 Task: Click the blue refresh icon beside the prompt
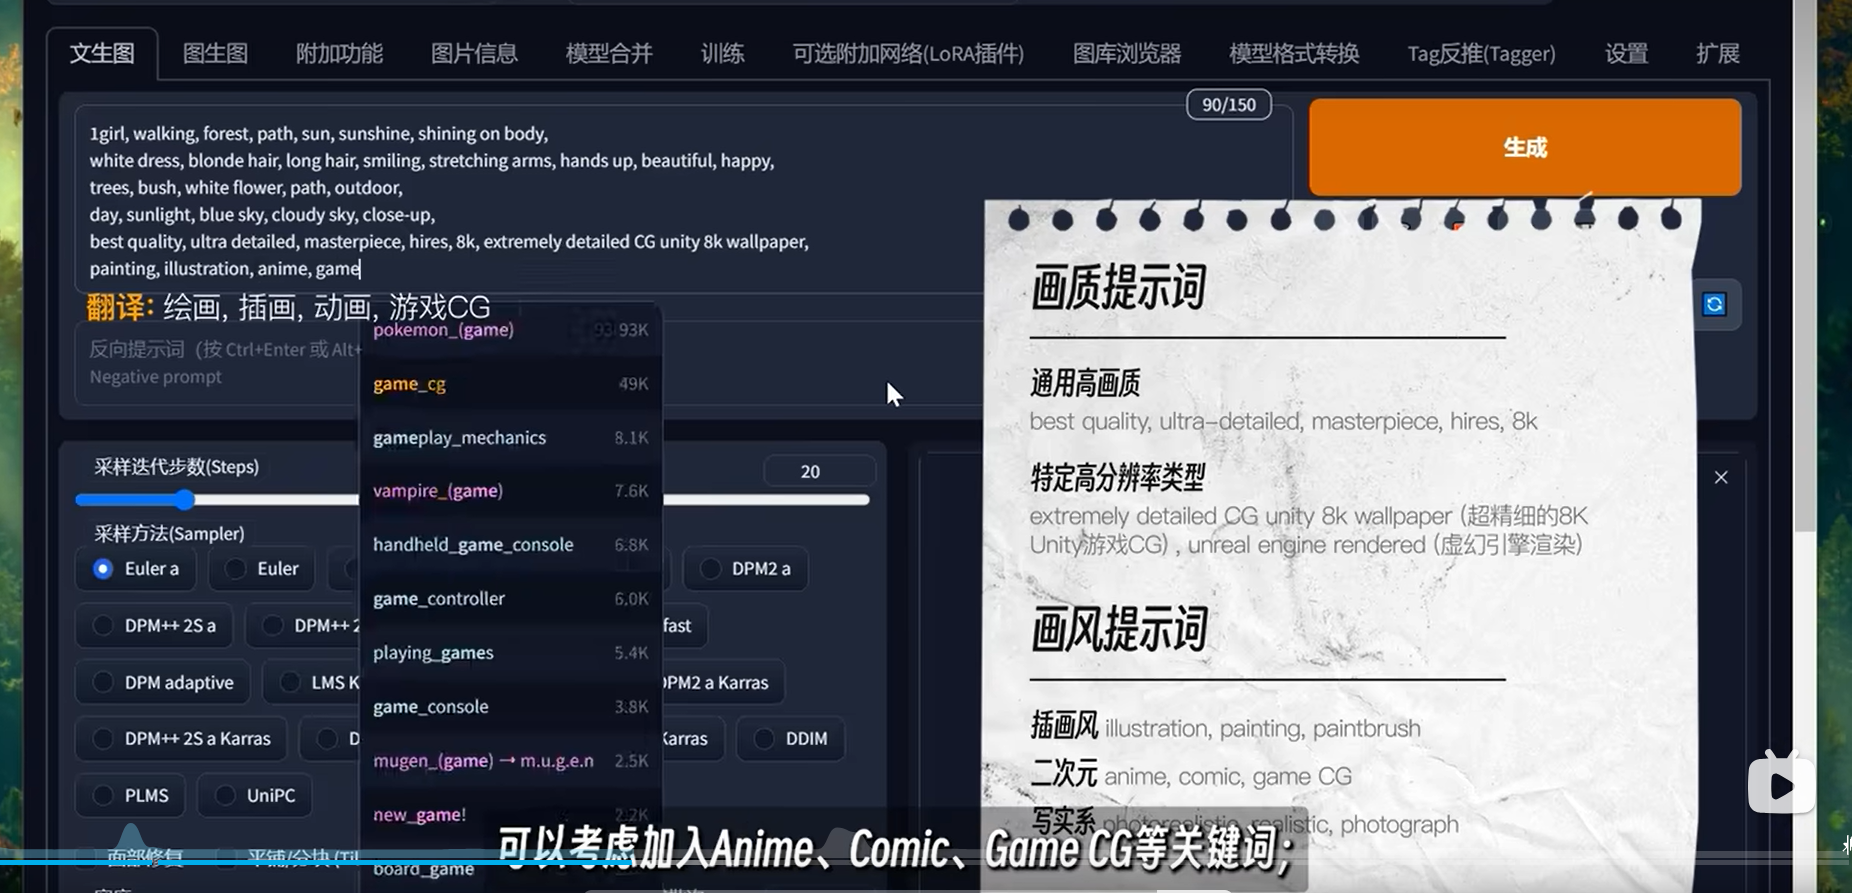click(x=1714, y=304)
